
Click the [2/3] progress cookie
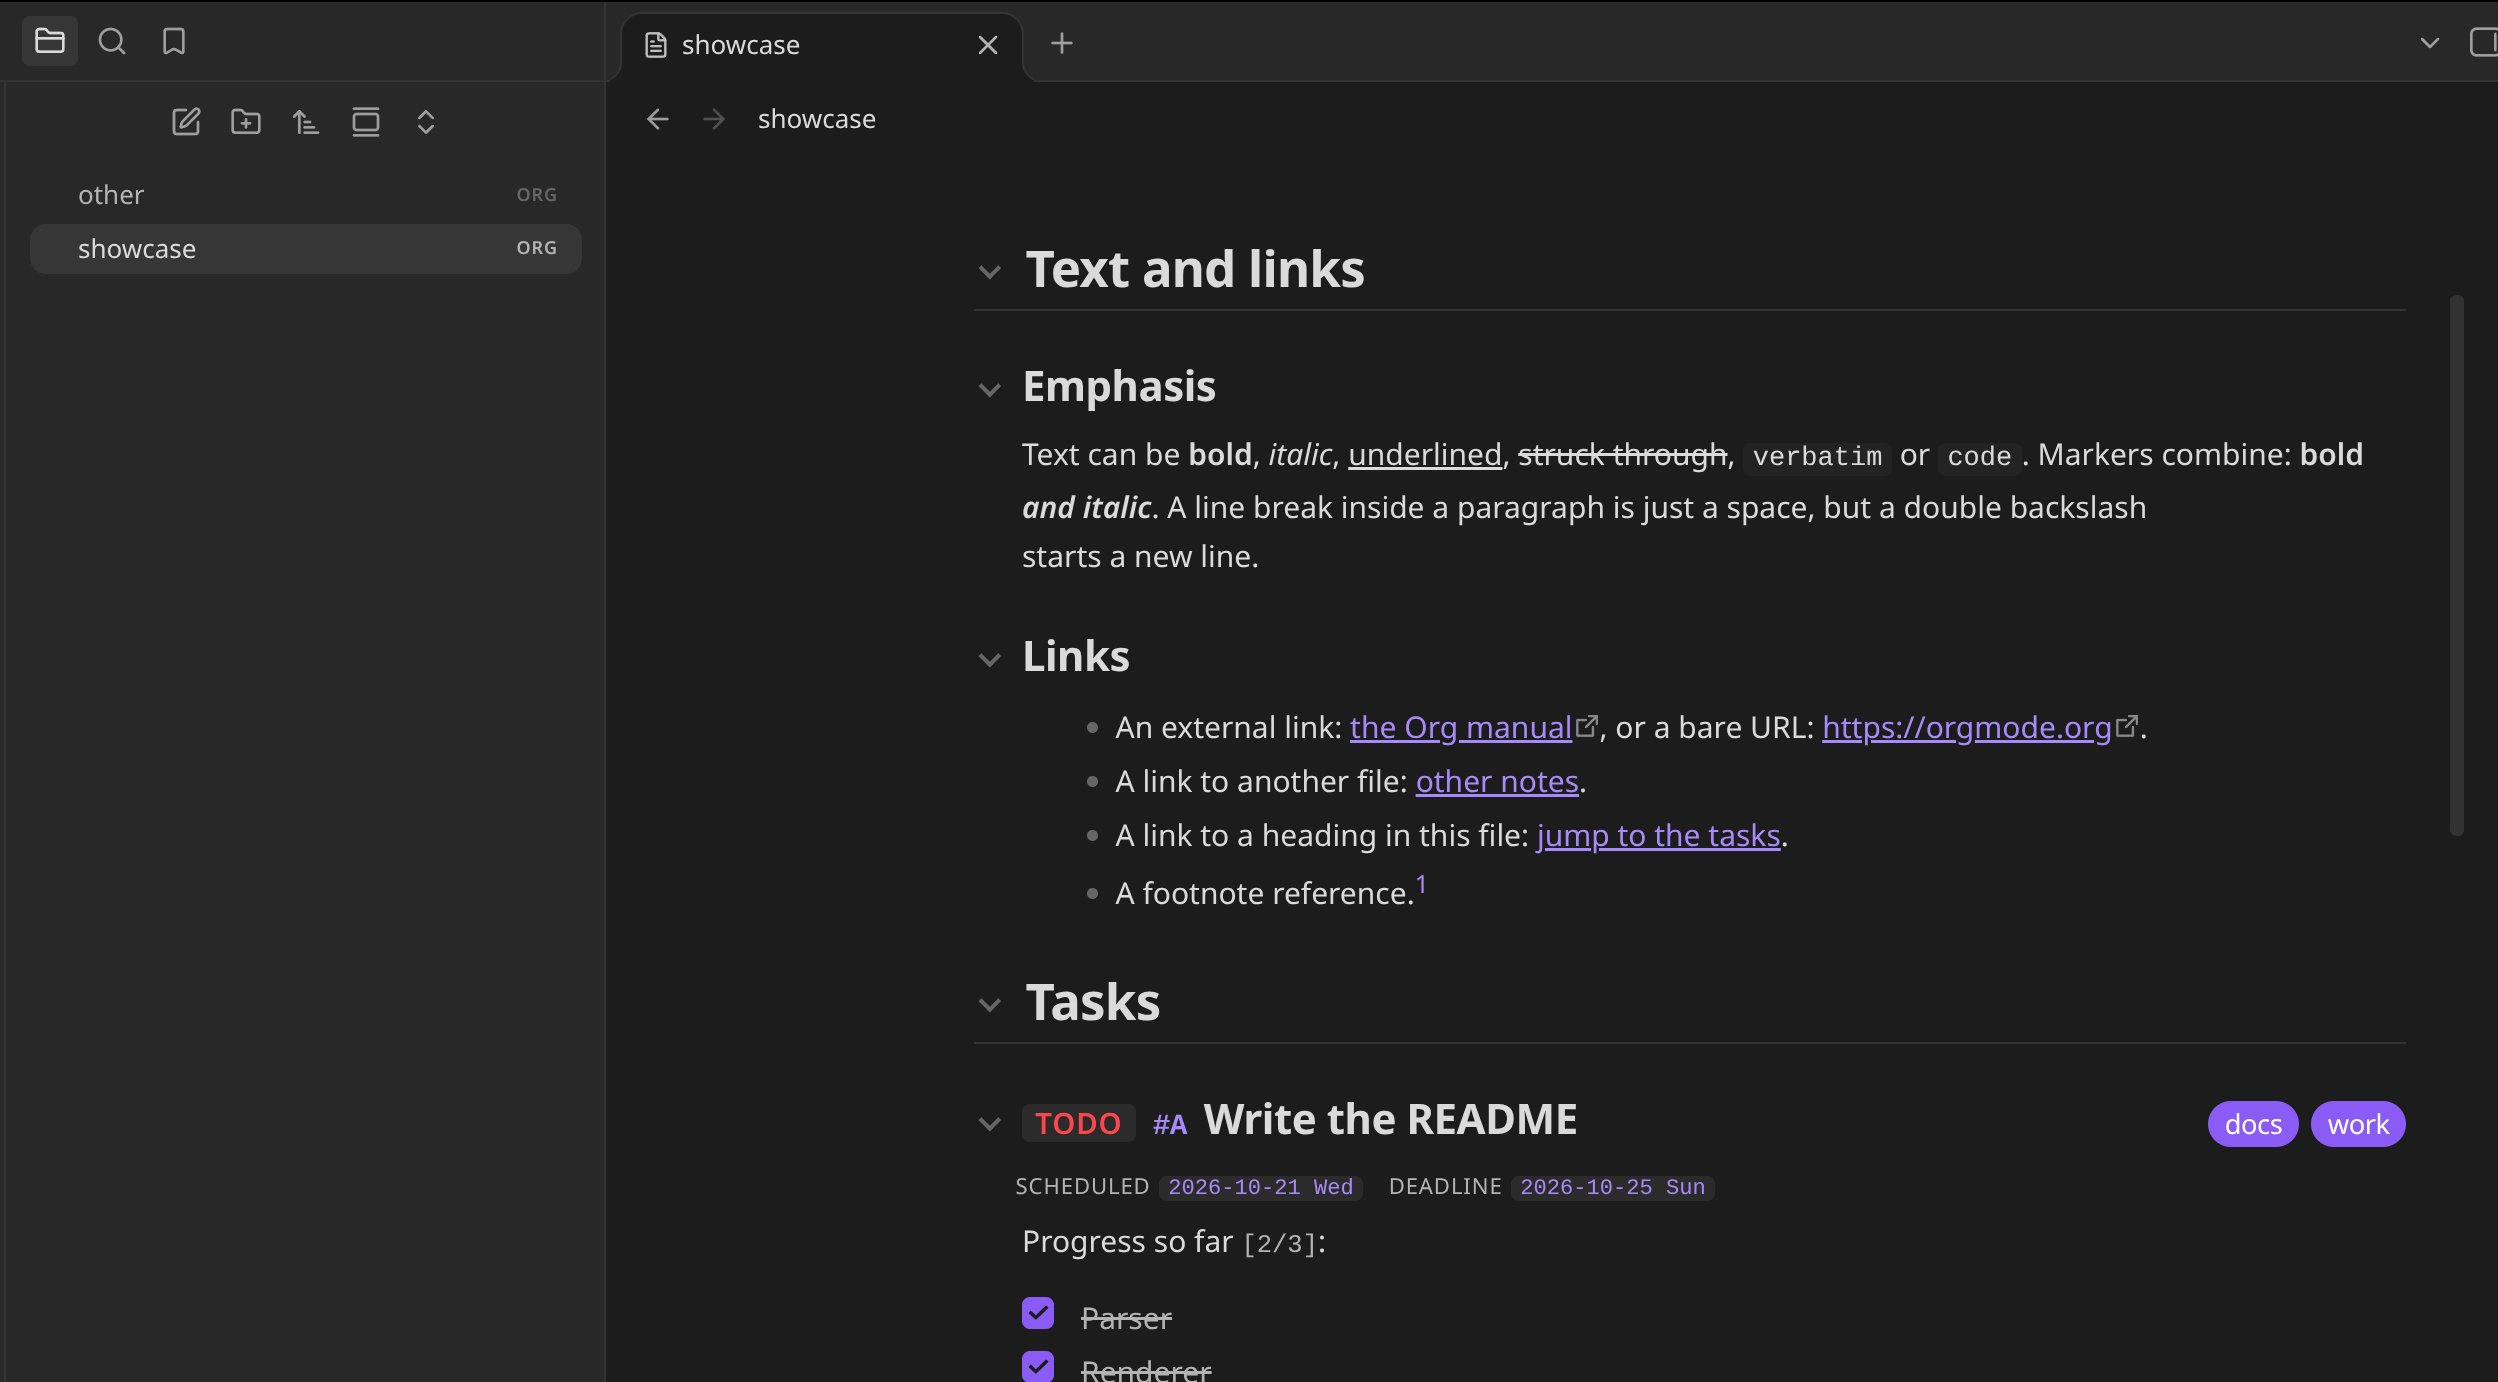point(1280,1244)
